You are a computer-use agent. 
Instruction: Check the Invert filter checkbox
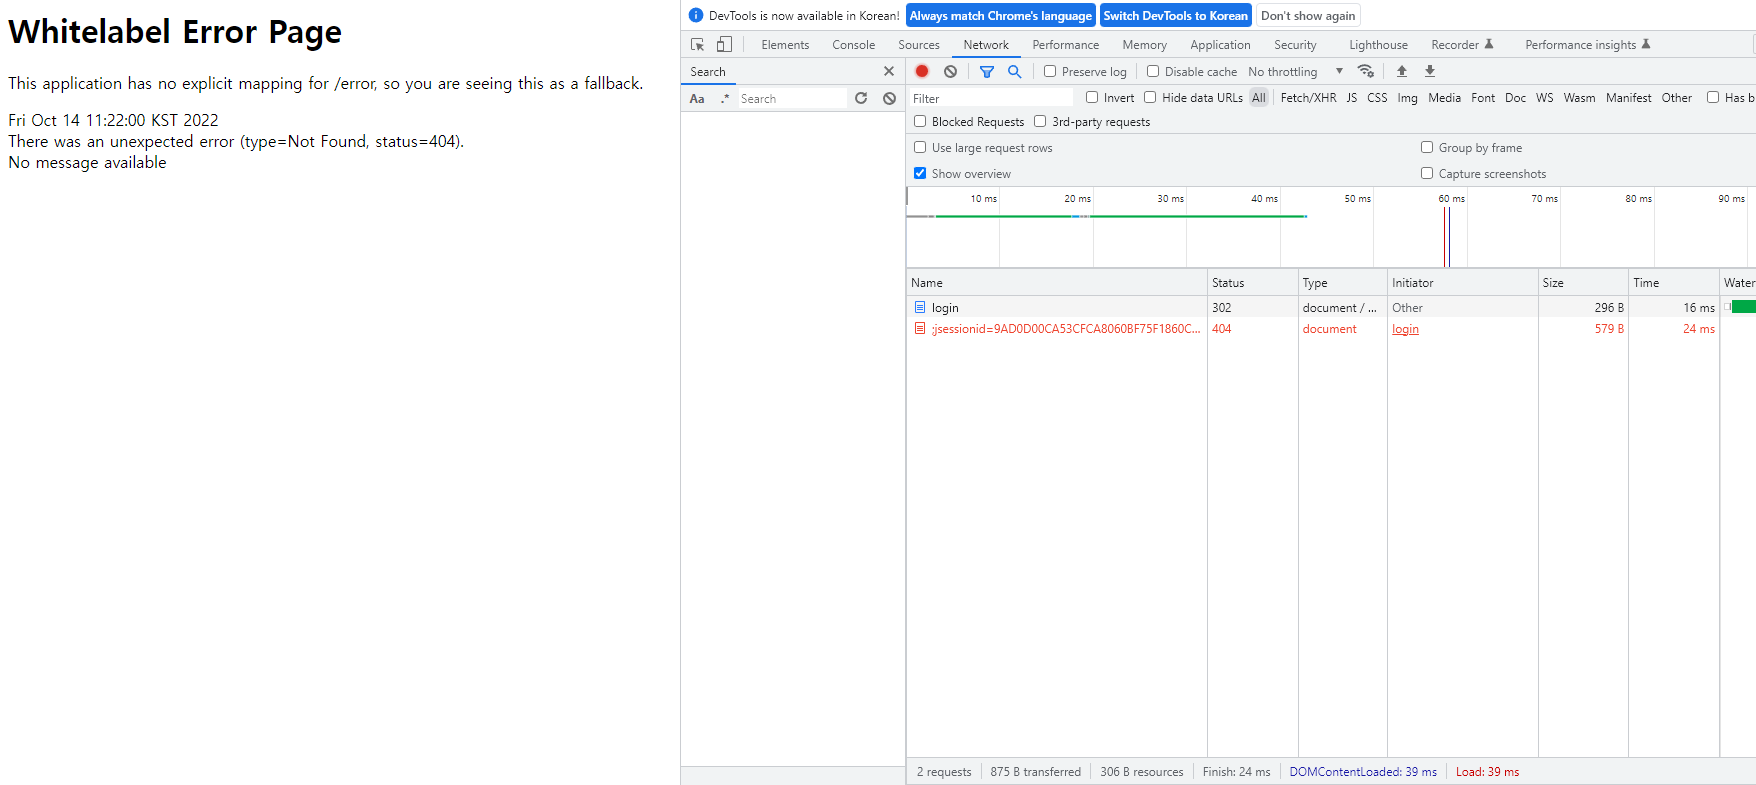click(1092, 97)
